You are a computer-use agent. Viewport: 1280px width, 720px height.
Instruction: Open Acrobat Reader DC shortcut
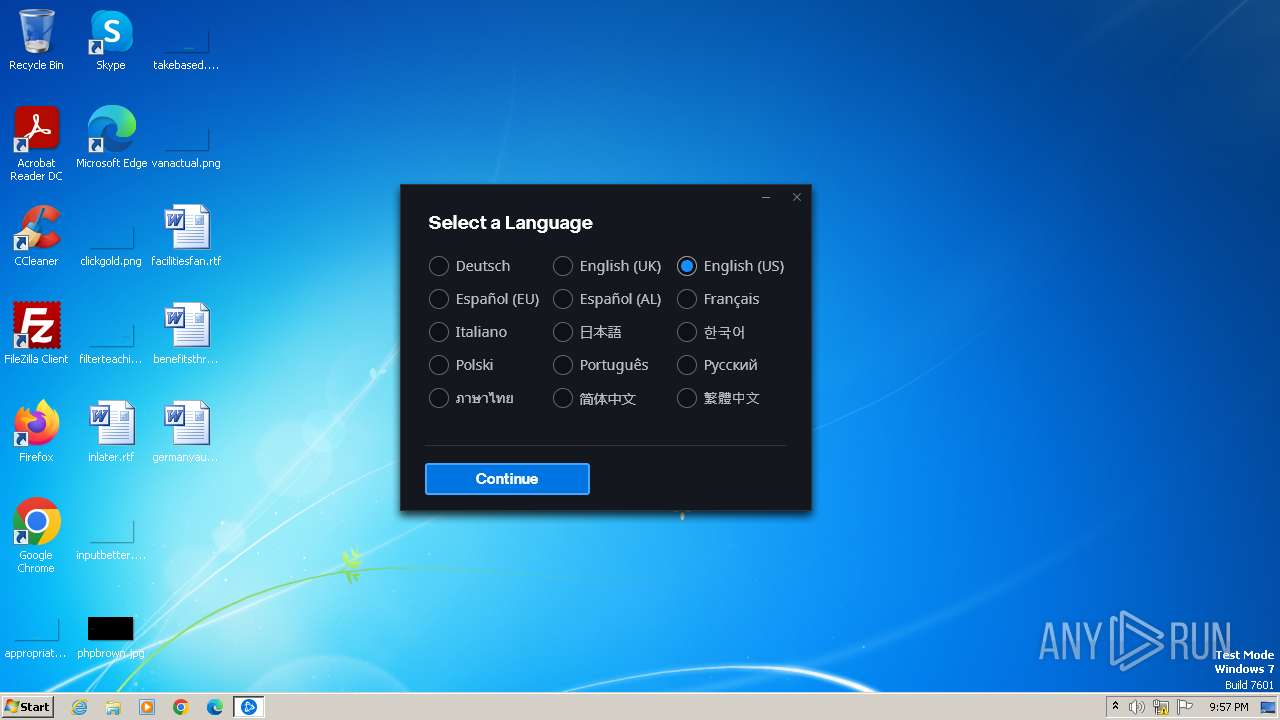[36, 144]
